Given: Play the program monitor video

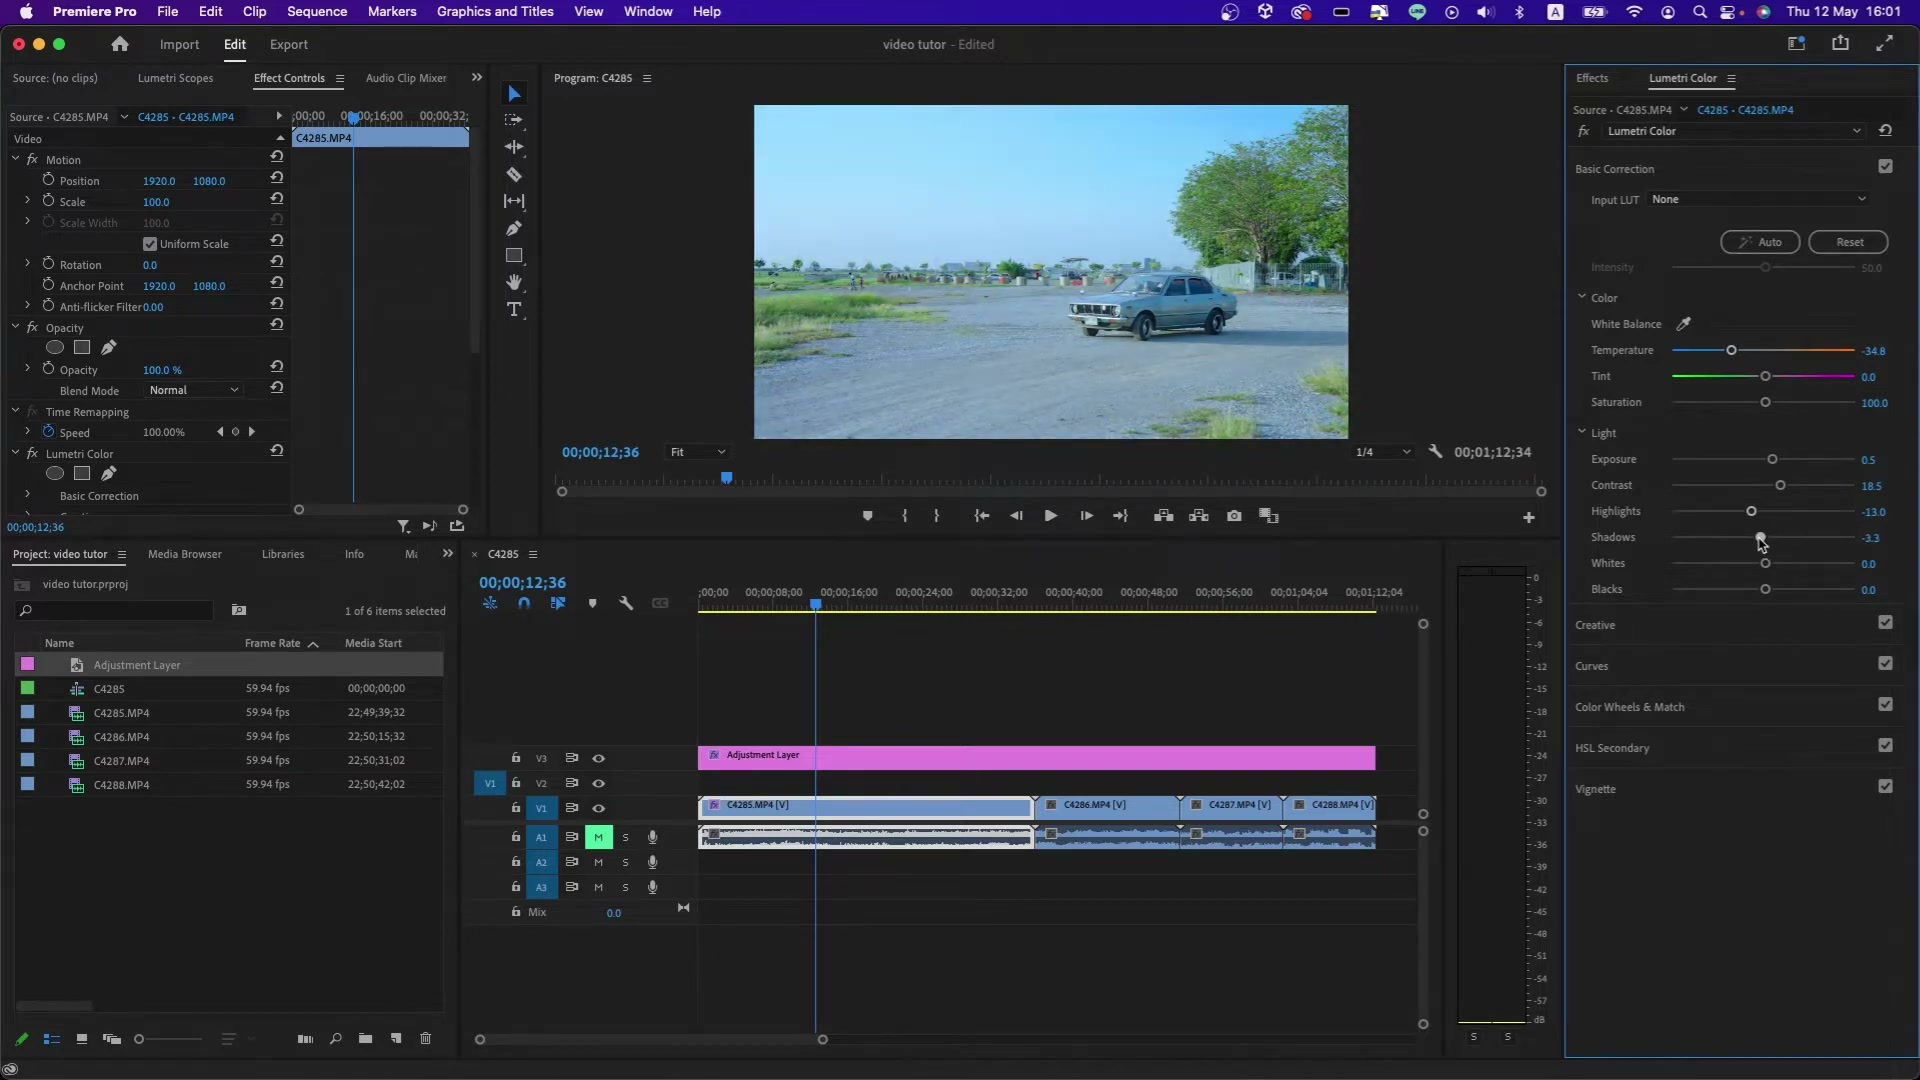Looking at the screenshot, I should [x=1050, y=516].
